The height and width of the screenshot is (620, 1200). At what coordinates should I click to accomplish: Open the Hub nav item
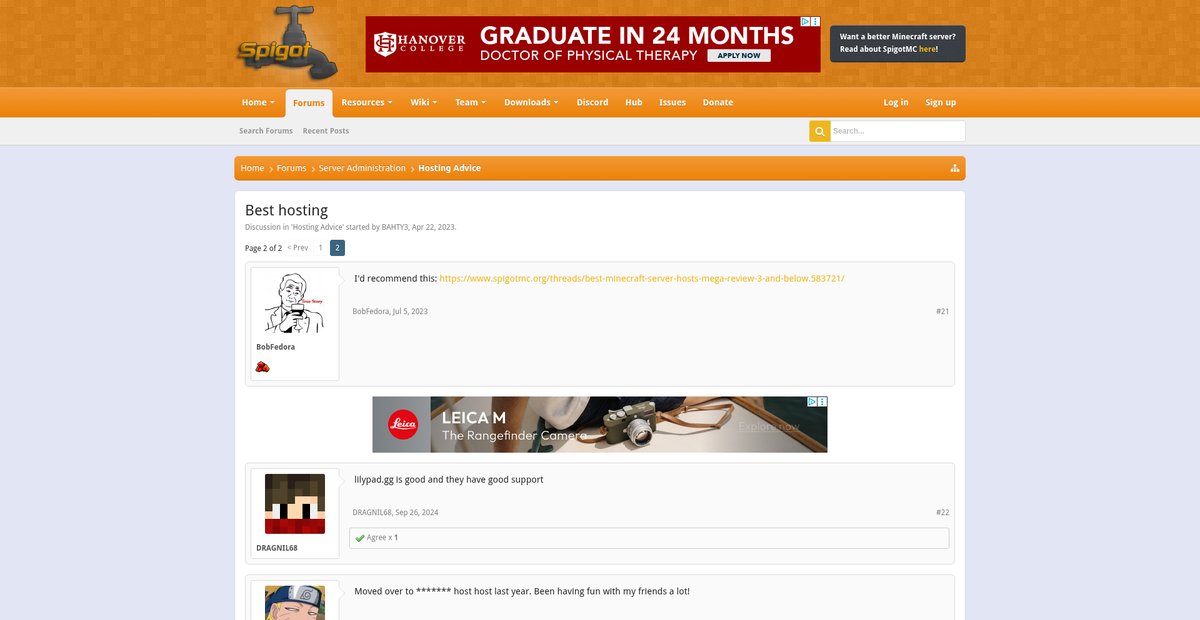634,102
